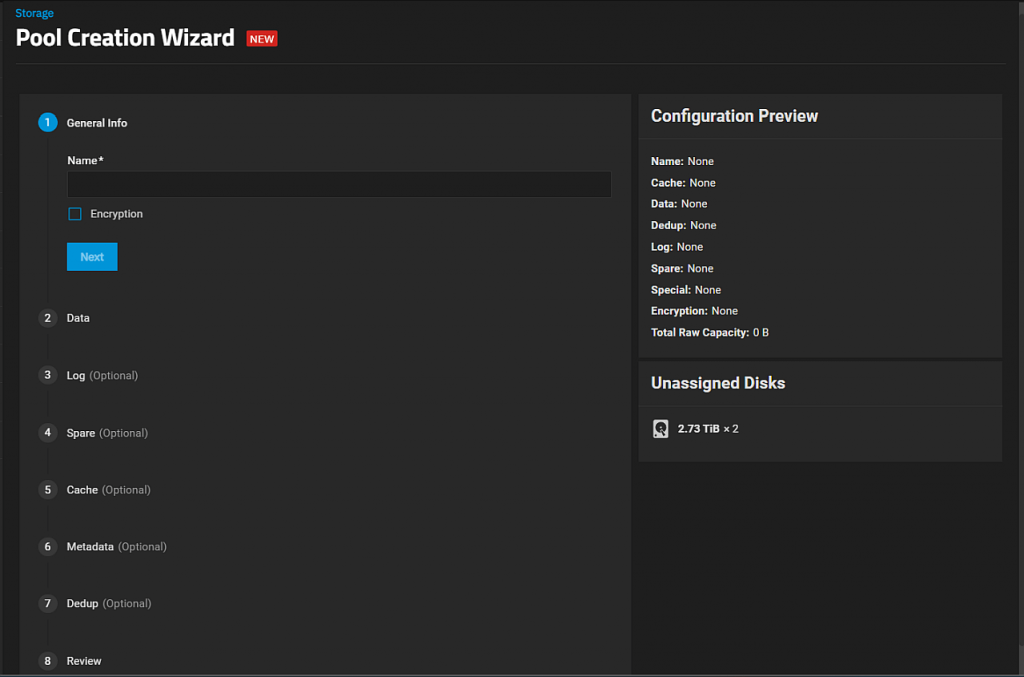Viewport: 1024px width, 677px height.
Task: Focus the pool Name input field
Action: click(x=339, y=184)
